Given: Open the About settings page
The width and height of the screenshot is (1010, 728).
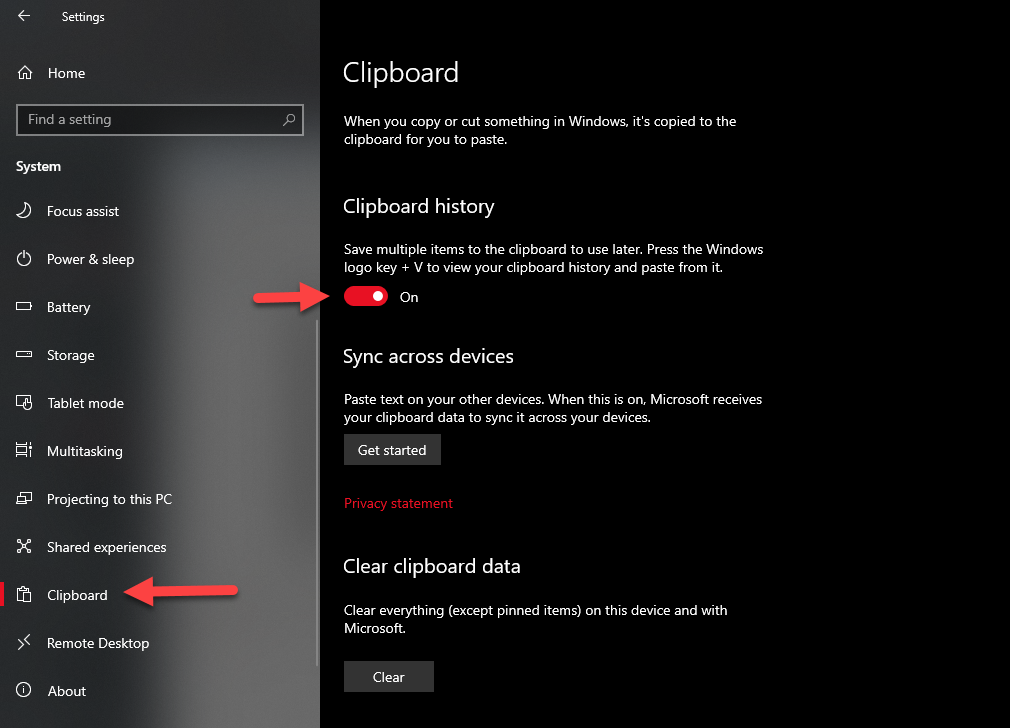Looking at the screenshot, I should point(67,691).
